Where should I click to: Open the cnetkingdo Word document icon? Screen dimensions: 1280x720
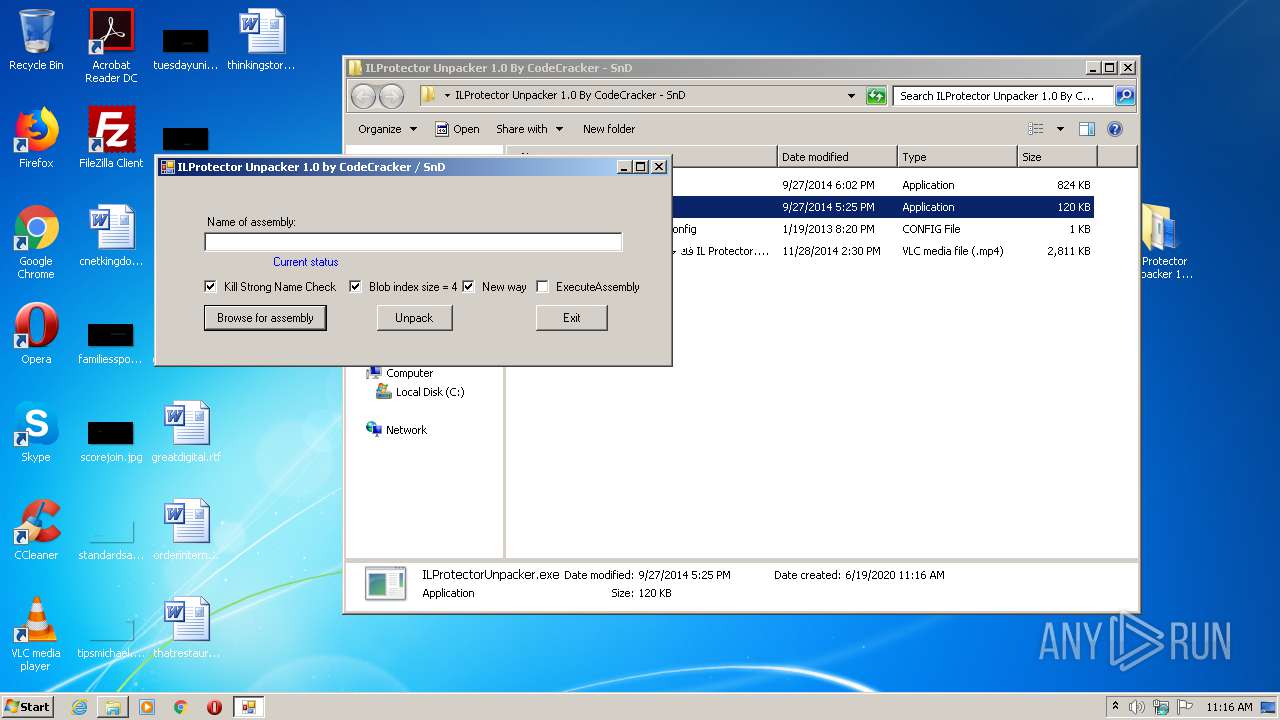111,235
